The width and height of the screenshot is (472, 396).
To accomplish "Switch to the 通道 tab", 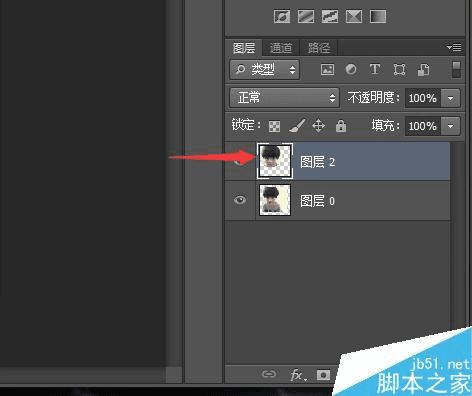I will tap(281, 48).
